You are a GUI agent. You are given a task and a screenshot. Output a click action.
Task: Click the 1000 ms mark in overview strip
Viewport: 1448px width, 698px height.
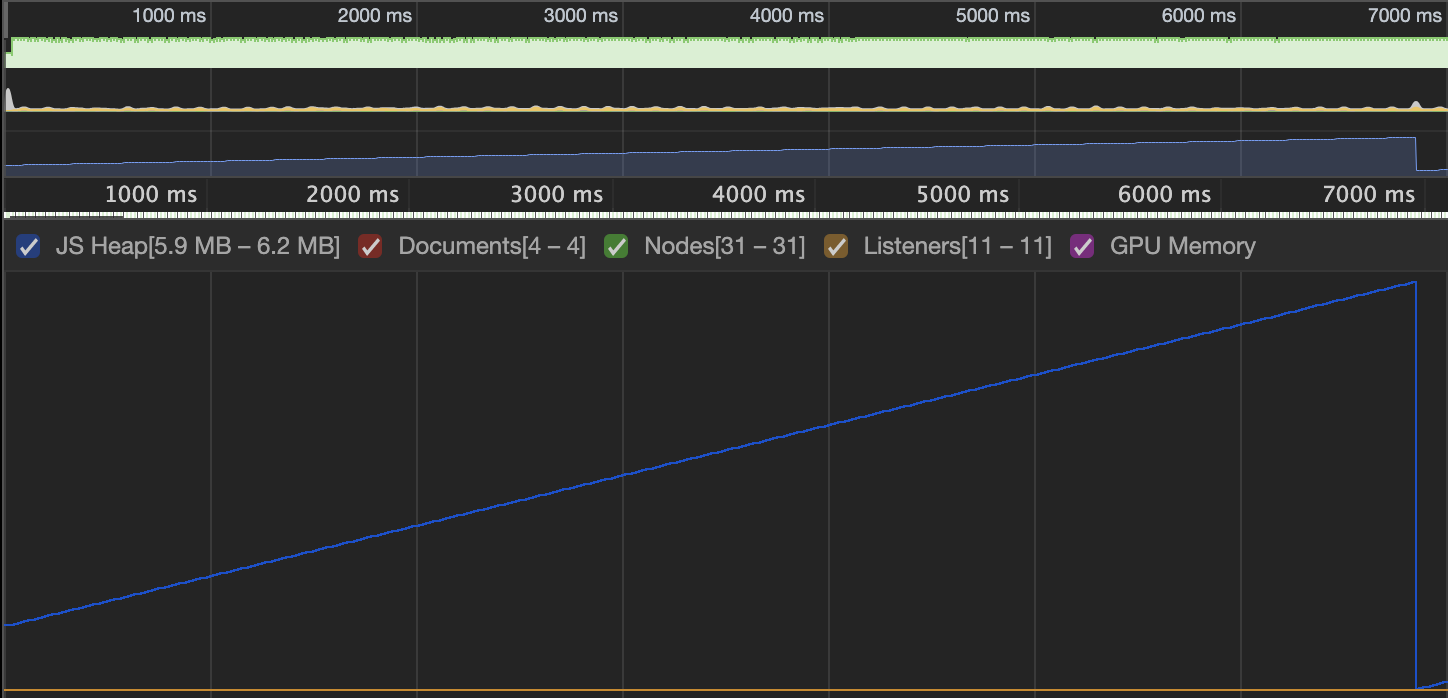click(169, 16)
